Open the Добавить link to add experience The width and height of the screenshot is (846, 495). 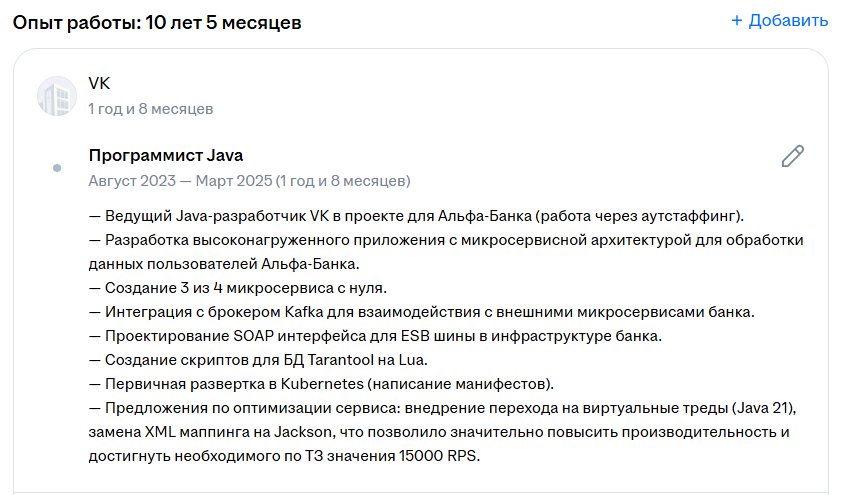780,21
